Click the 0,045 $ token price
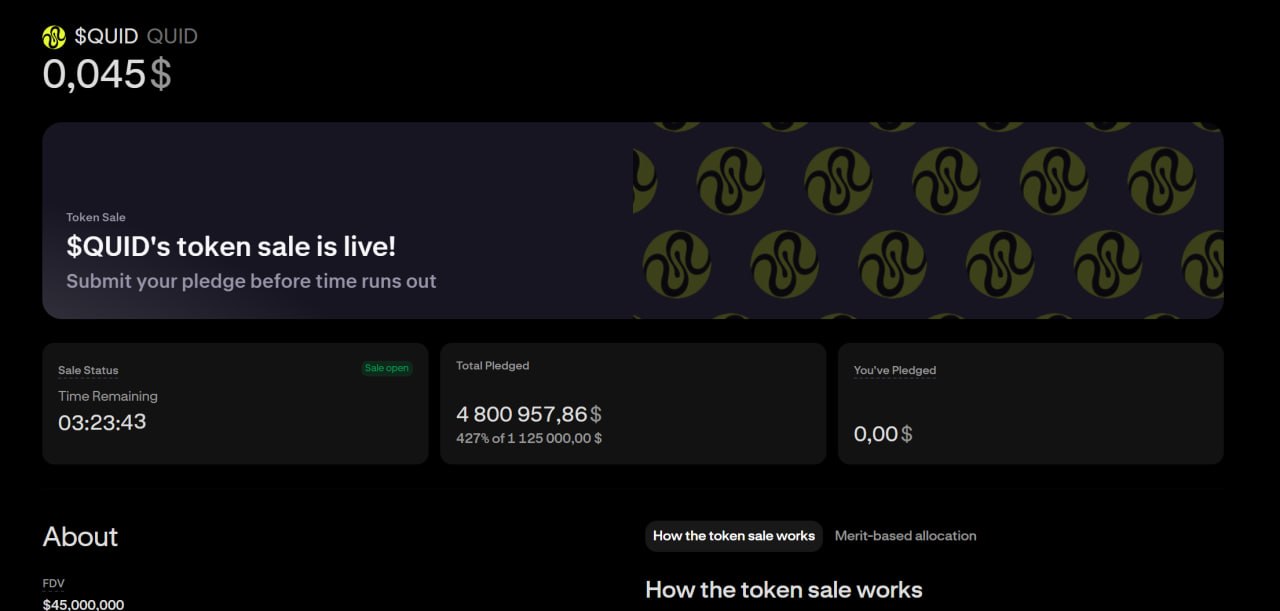The height and width of the screenshot is (611, 1280). [x=107, y=74]
